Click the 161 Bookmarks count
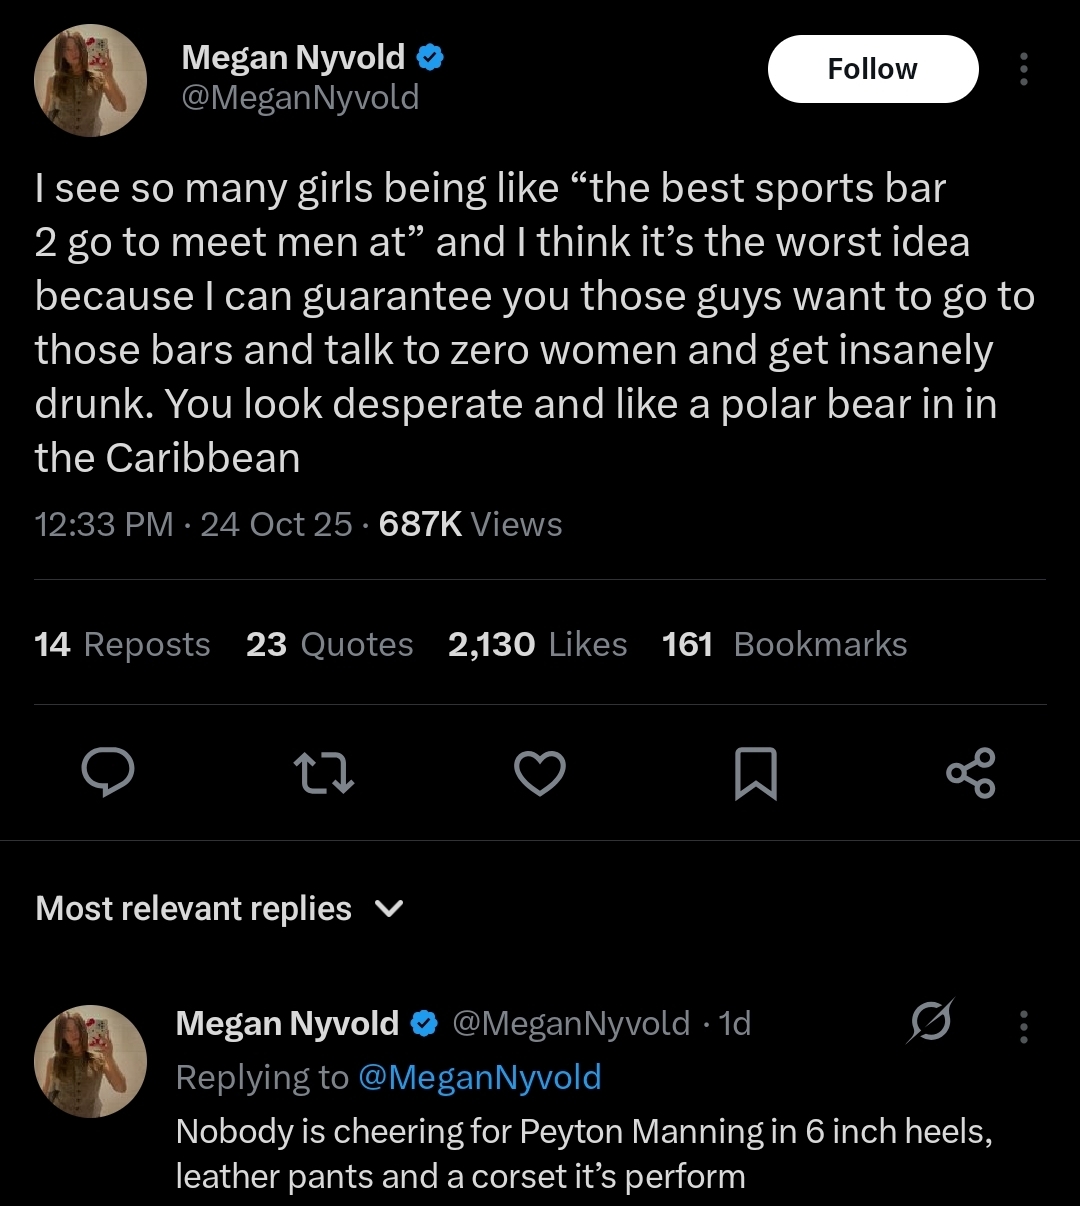Viewport: 1080px width, 1206px height. pyautogui.click(x=784, y=645)
